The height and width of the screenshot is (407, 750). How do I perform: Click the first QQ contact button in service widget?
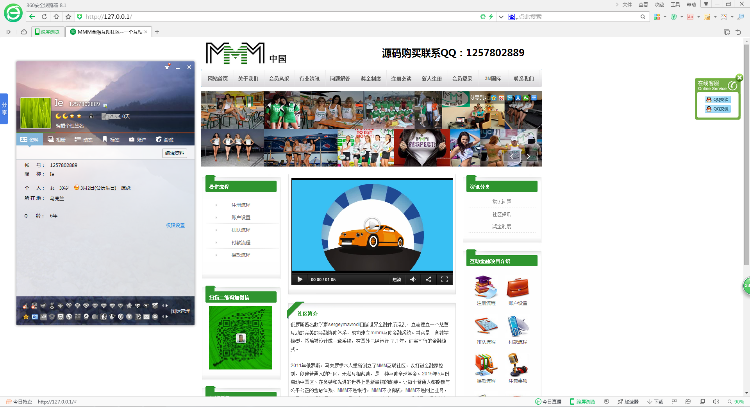tap(717, 99)
